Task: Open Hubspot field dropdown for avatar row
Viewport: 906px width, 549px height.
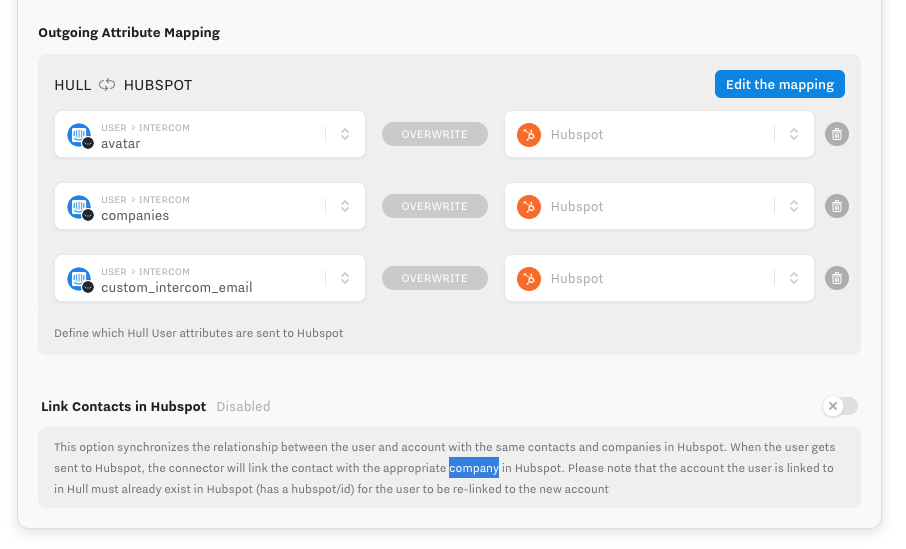Action: pos(794,134)
